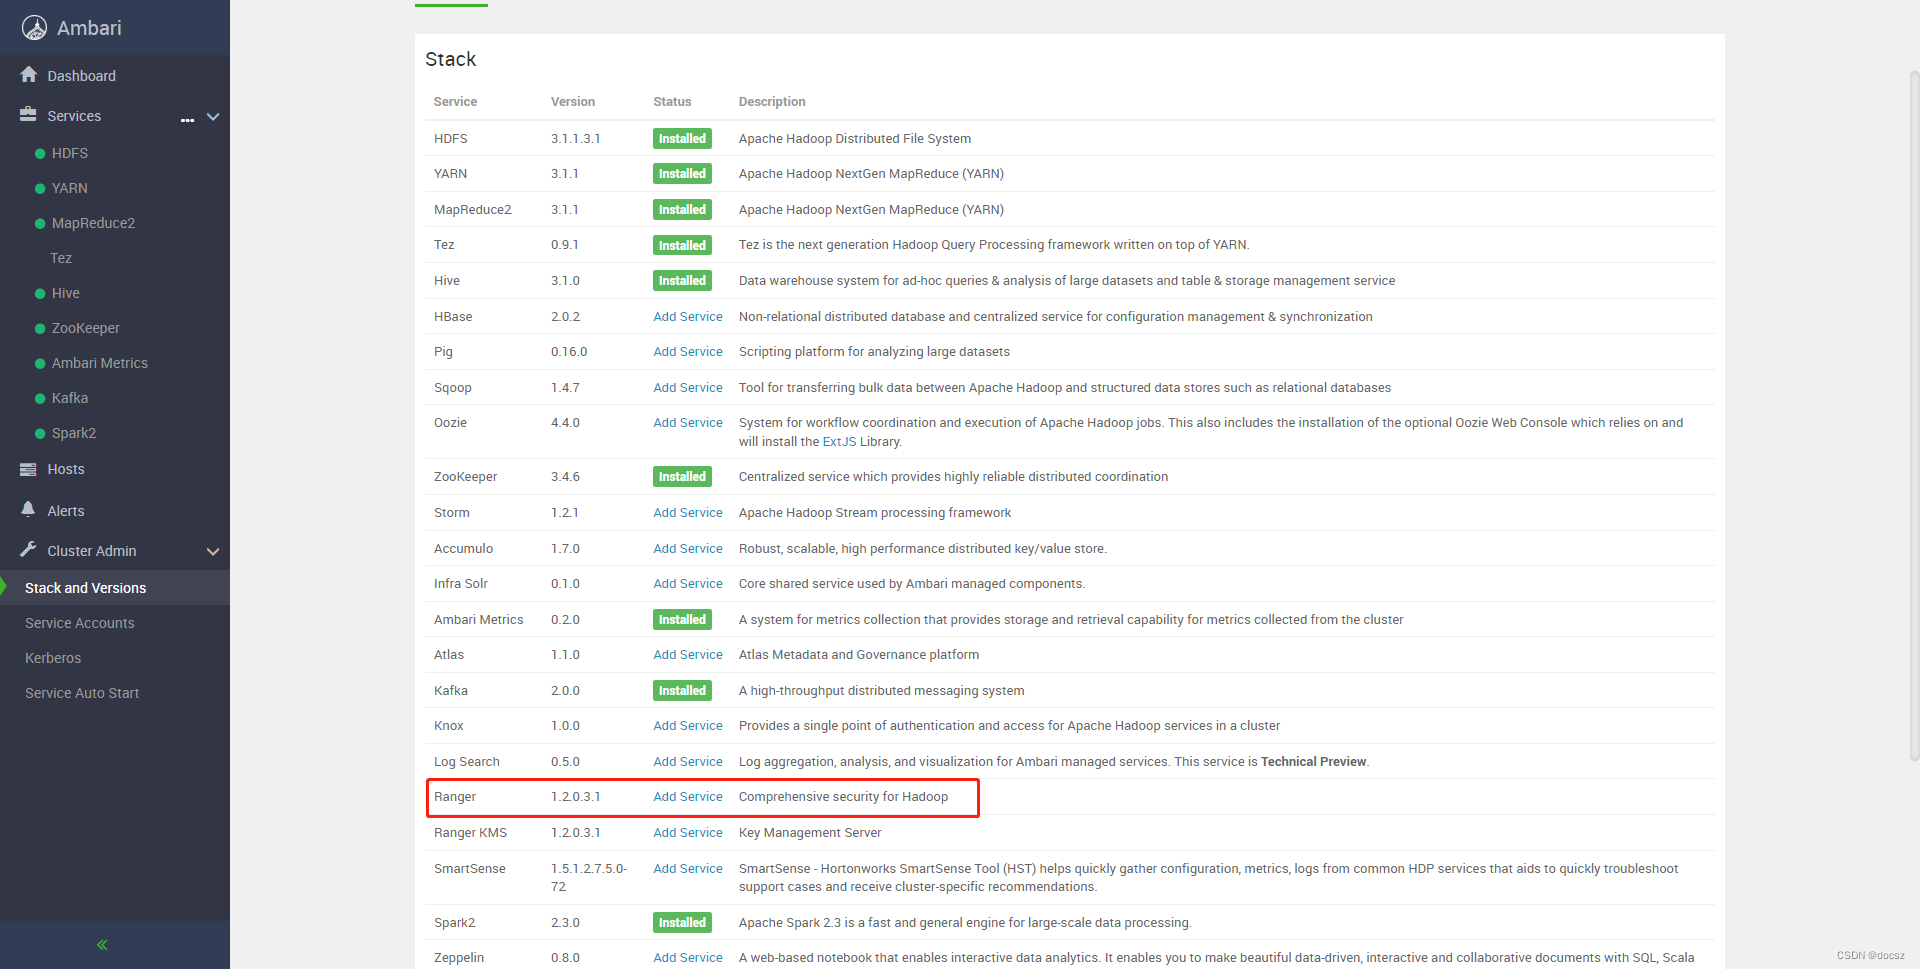Click the Services briefcase icon
The width and height of the screenshot is (1920, 969).
[28, 115]
